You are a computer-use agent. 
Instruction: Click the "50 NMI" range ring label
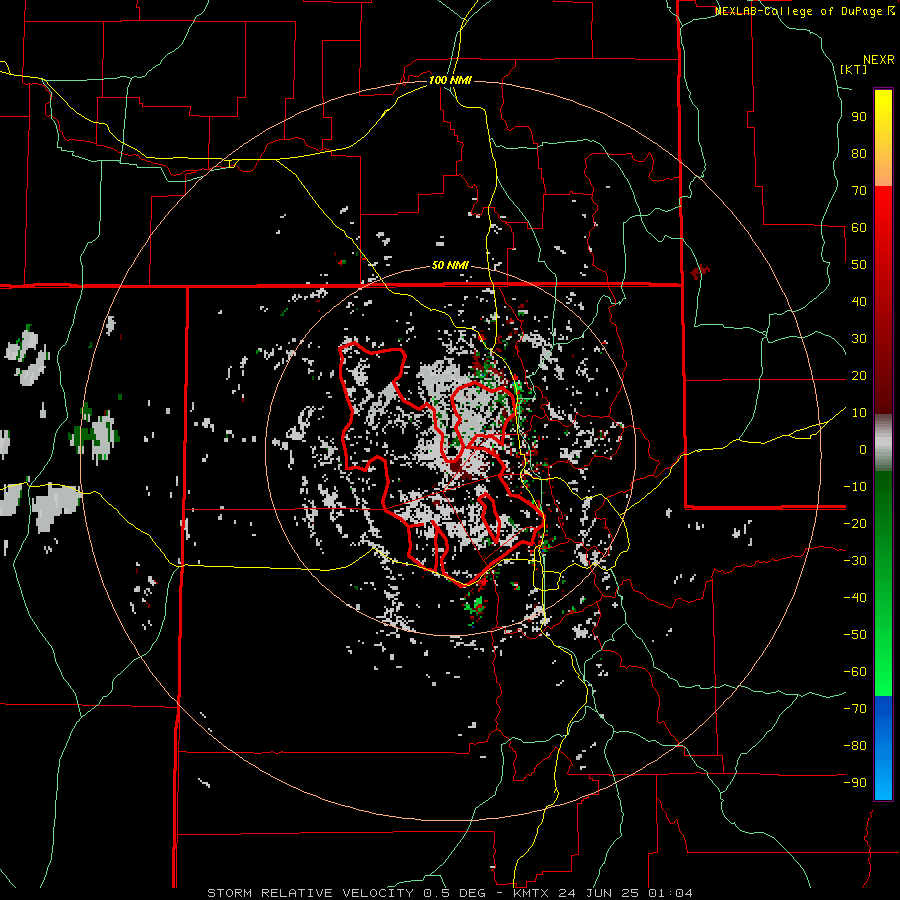(x=450, y=265)
